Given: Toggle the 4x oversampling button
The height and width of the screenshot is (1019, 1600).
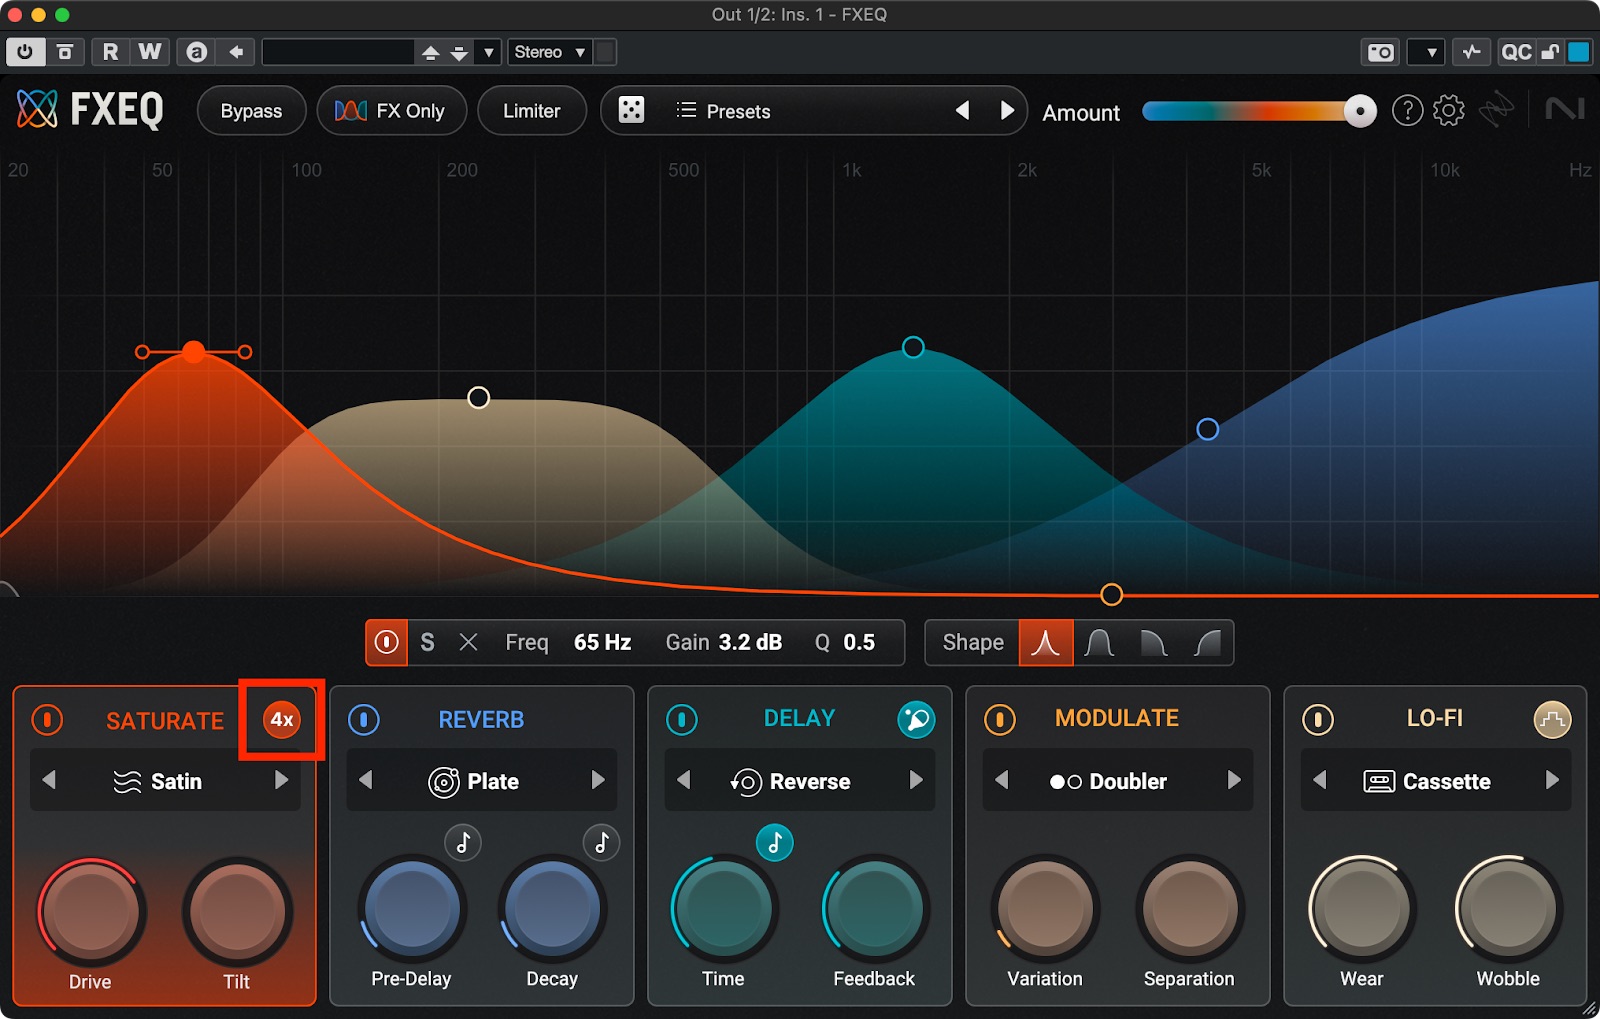Looking at the screenshot, I should 282,720.
